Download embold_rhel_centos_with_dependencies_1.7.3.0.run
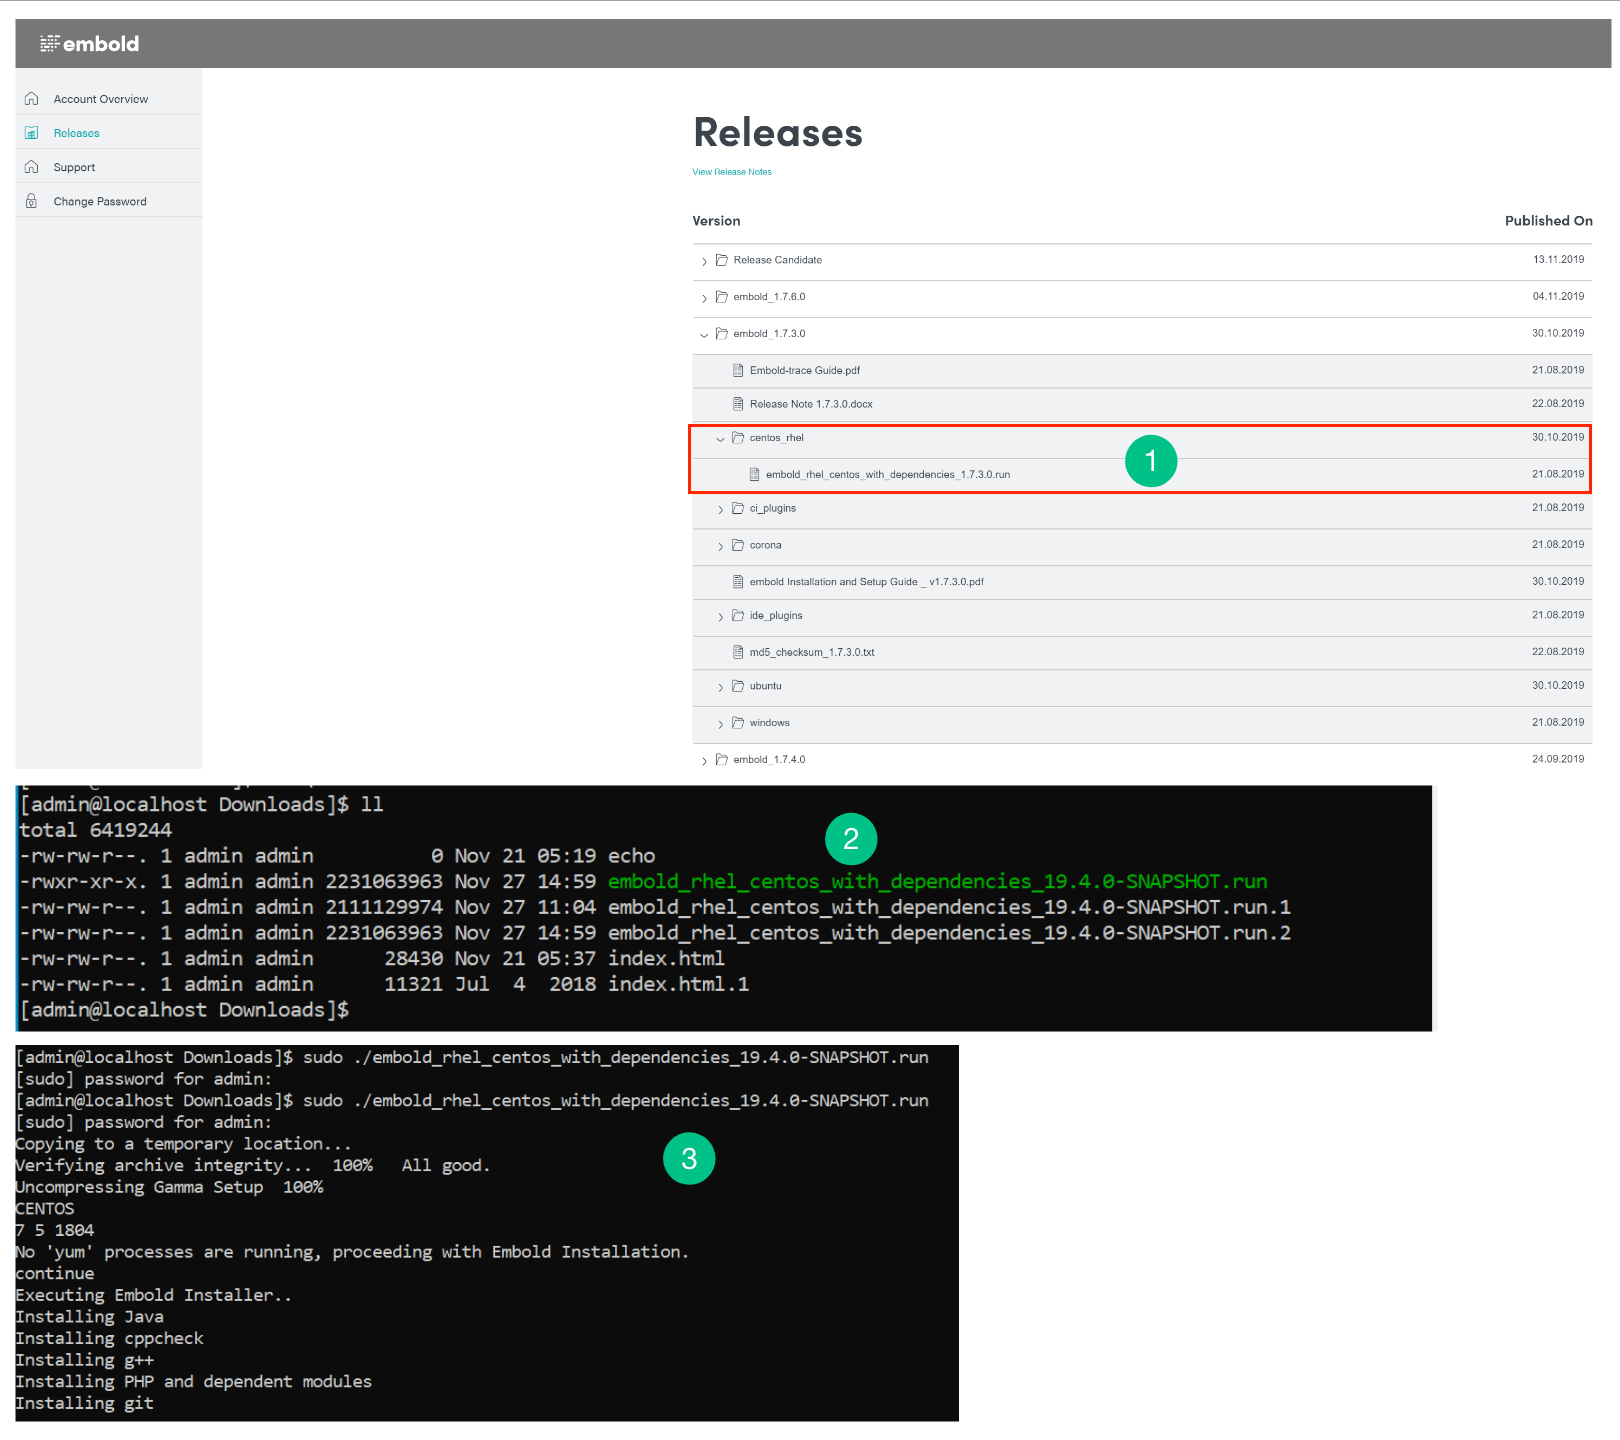1620x1440 pixels. tap(888, 475)
